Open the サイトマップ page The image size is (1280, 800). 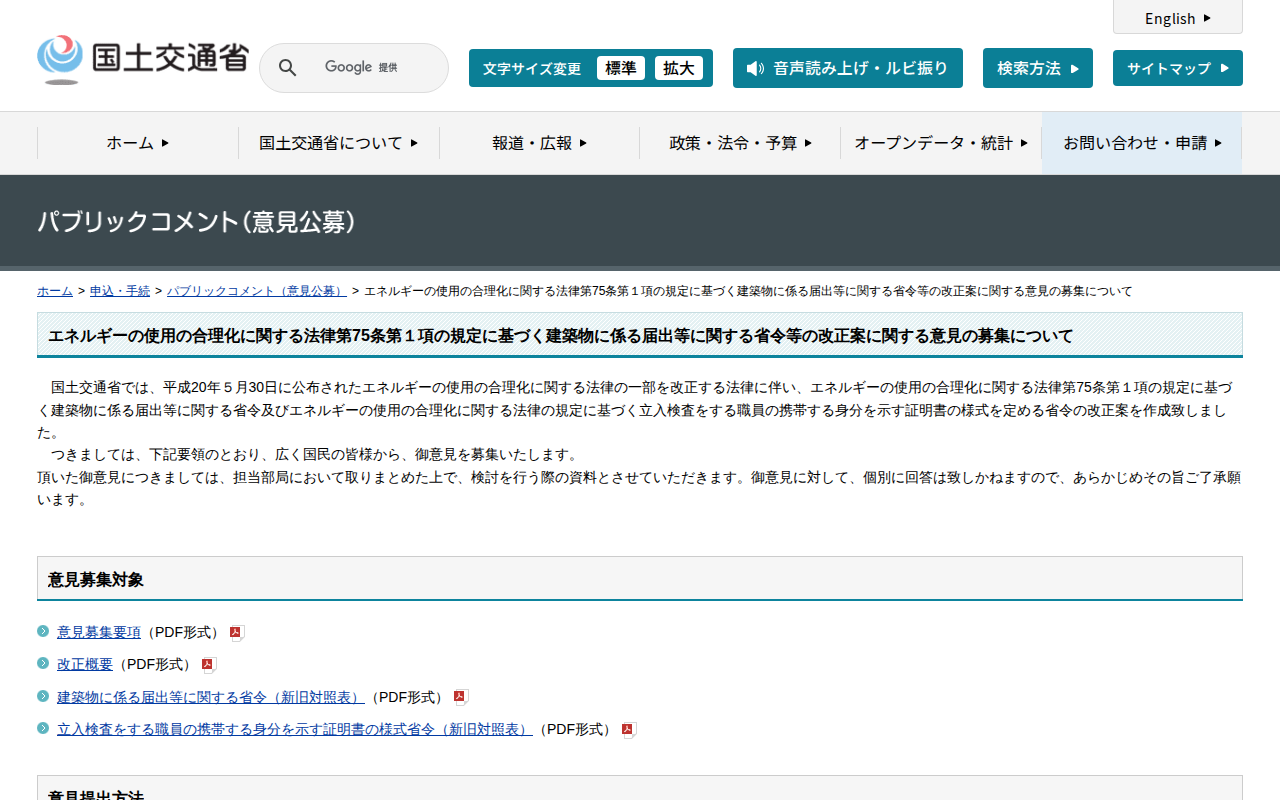(1177, 68)
